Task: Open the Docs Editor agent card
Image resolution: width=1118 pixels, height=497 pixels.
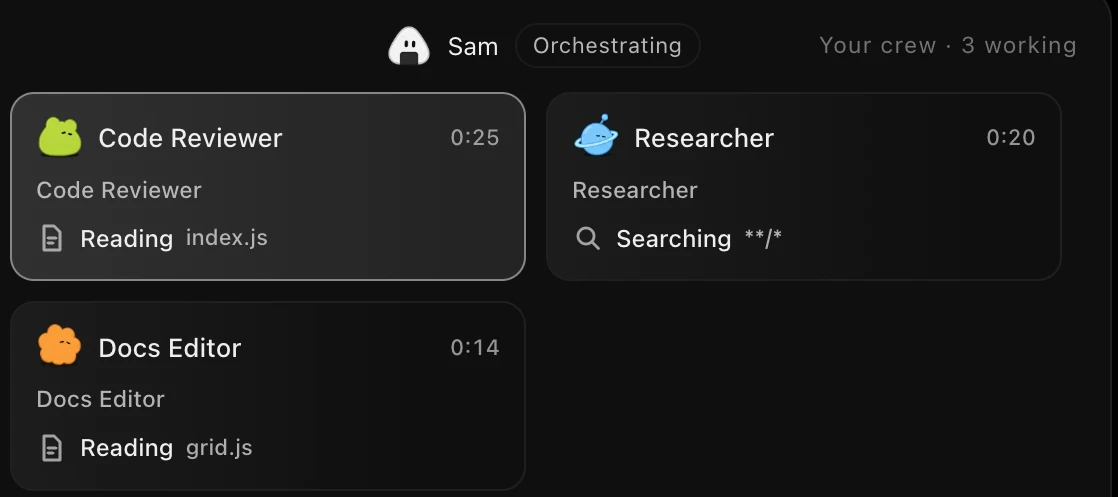Action: tap(268, 396)
